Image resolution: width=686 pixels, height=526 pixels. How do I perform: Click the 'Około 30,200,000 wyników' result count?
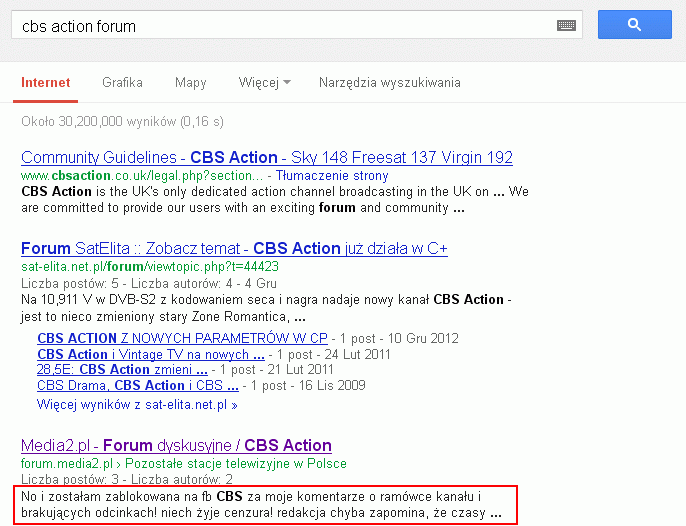[x=122, y=121]
